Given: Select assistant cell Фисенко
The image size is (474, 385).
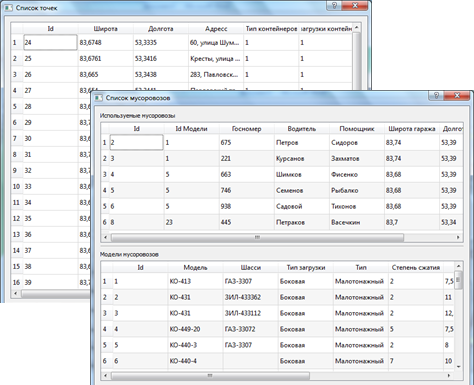Looking at the screenshot, I should pyautogui.click(x=357, y=174).
